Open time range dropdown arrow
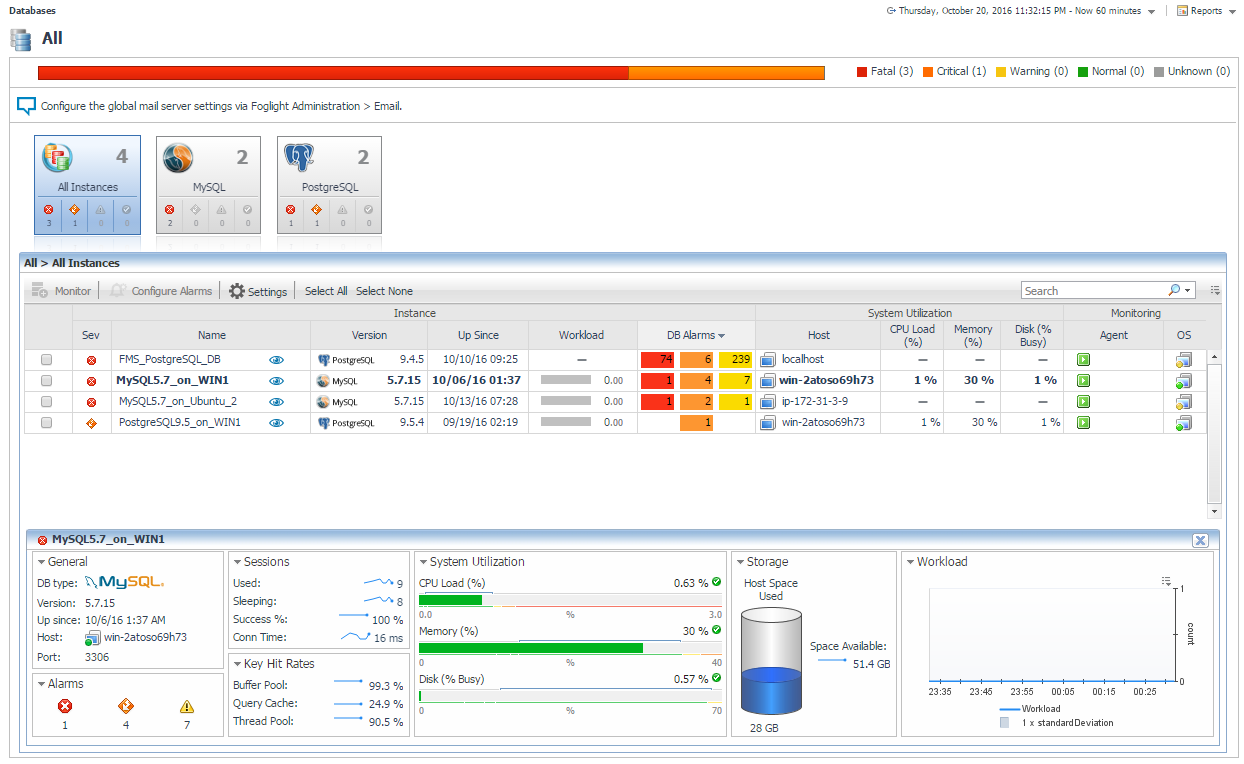 [1151, 12]
